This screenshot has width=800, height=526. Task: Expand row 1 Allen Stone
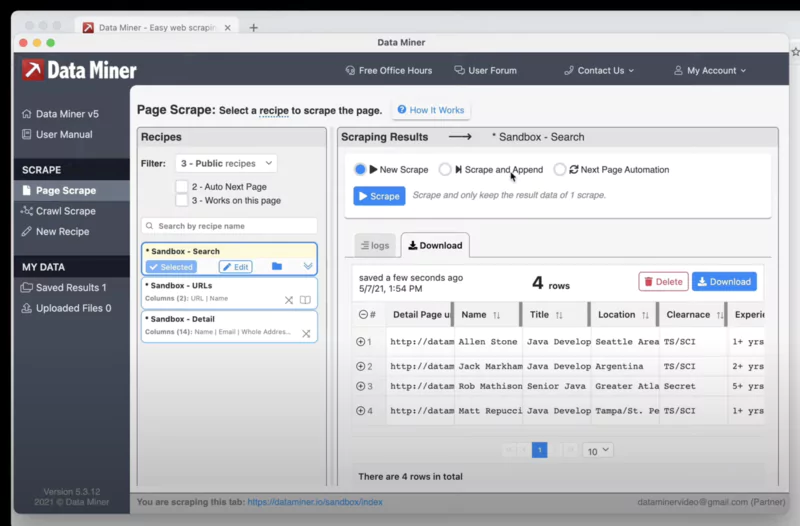tap(361, 342)
